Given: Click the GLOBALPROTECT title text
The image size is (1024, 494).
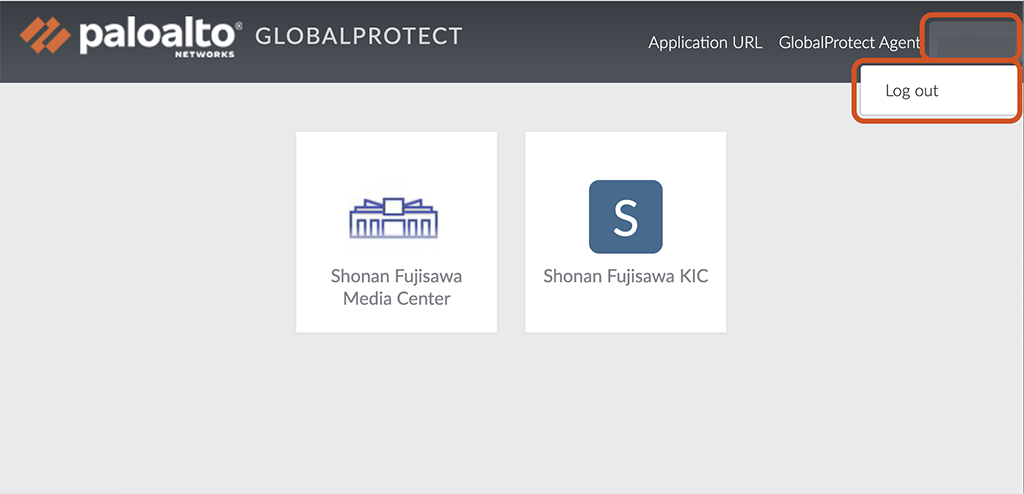Looking at the screenshot, I should click(359, 37).
